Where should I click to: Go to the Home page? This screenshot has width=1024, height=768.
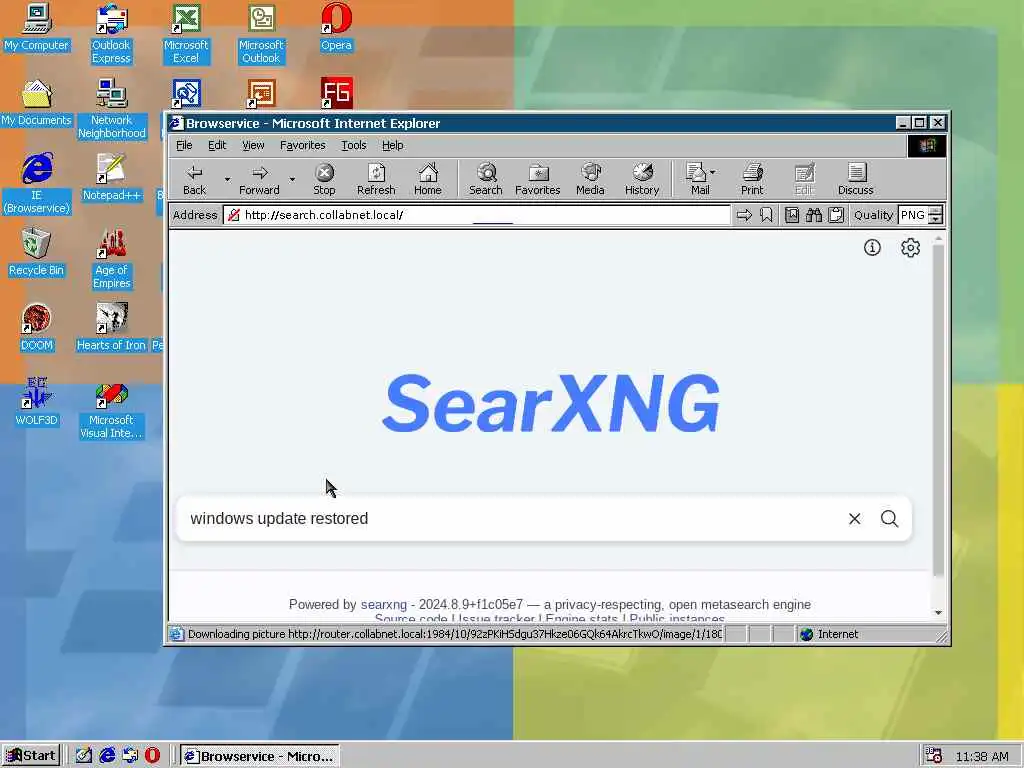(x=428, y=179)
